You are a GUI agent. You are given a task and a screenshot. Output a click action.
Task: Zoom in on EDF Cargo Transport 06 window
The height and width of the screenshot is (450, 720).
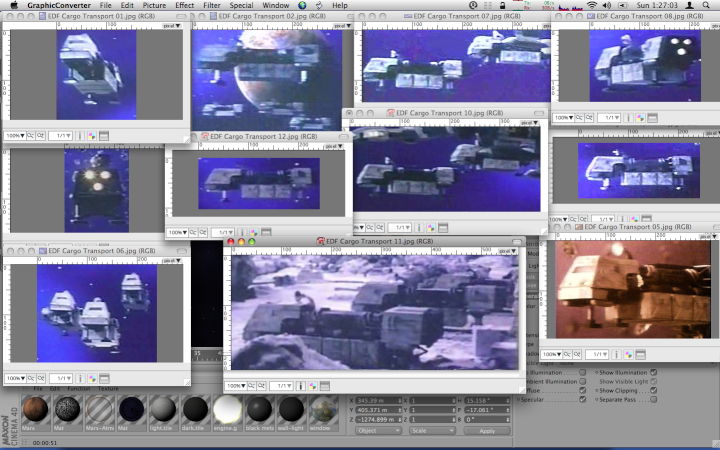[x=41, y=378]
